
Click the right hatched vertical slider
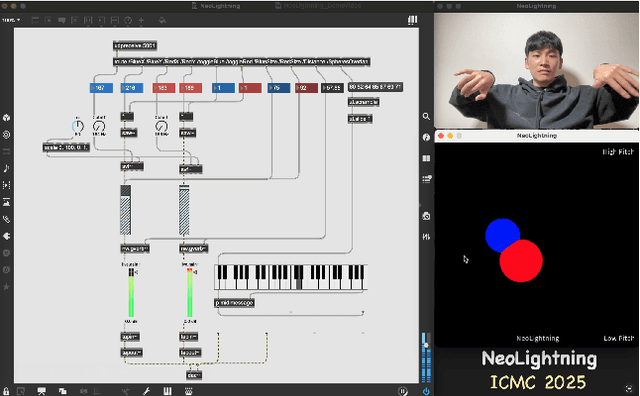coord(184,210)
